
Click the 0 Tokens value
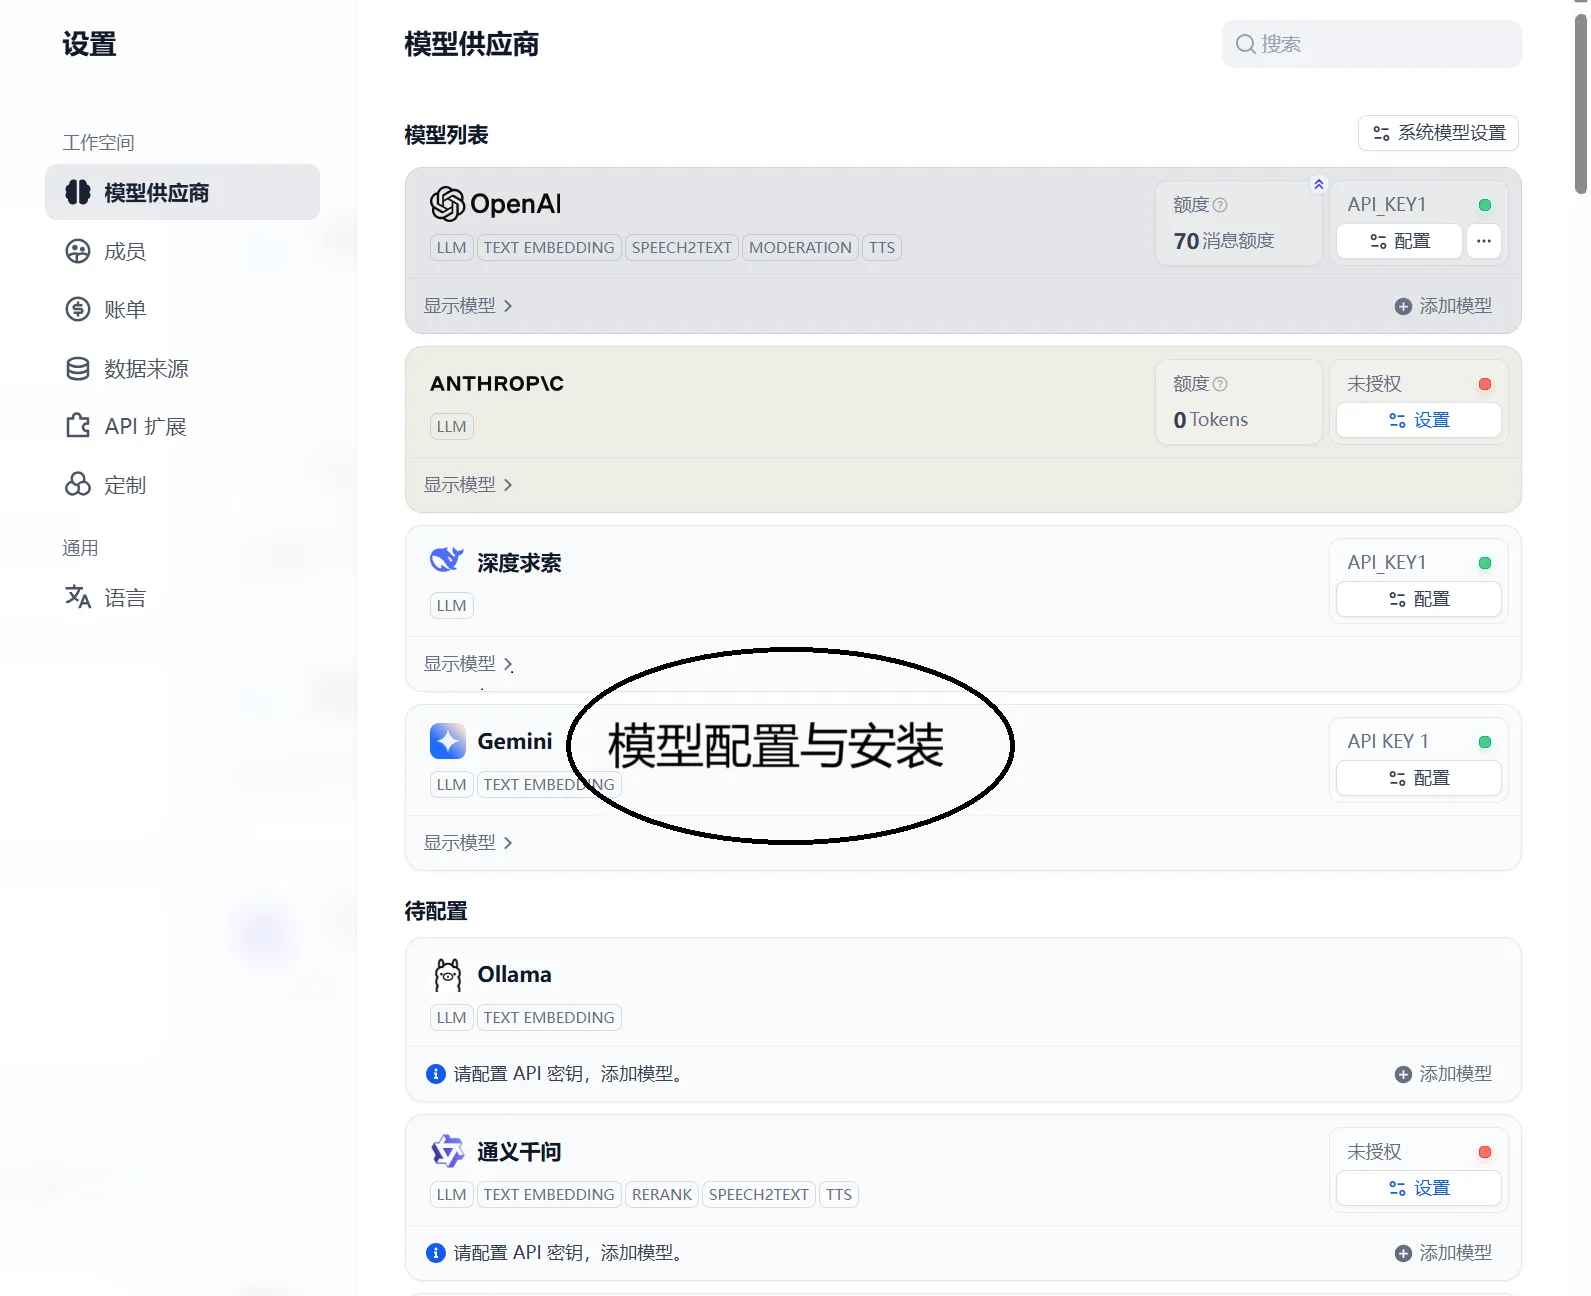1211,420
